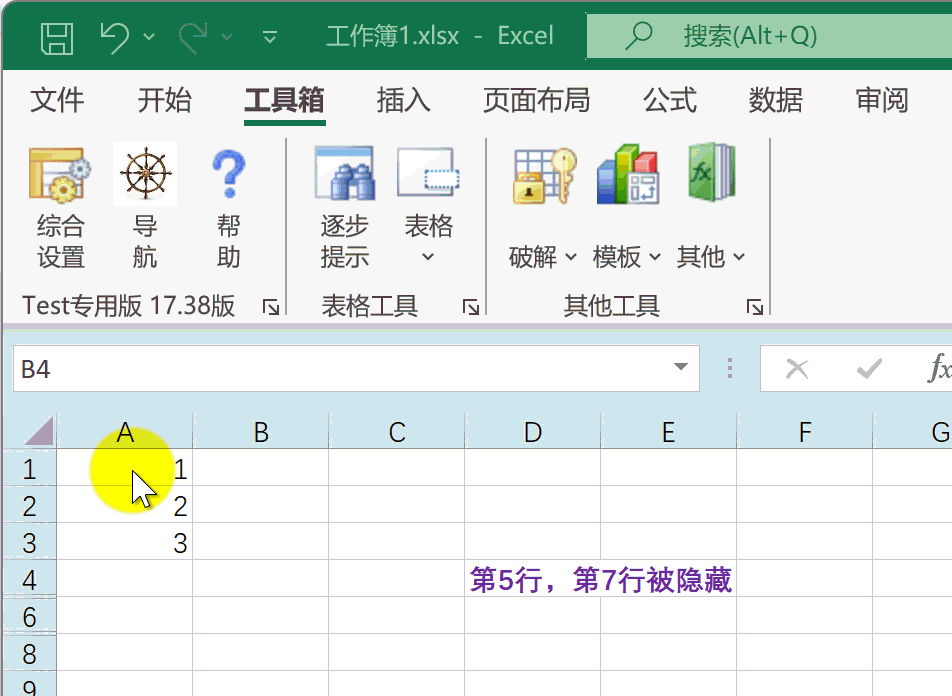
Task: Click the Undo arrow icon
Action: point(115,37)
